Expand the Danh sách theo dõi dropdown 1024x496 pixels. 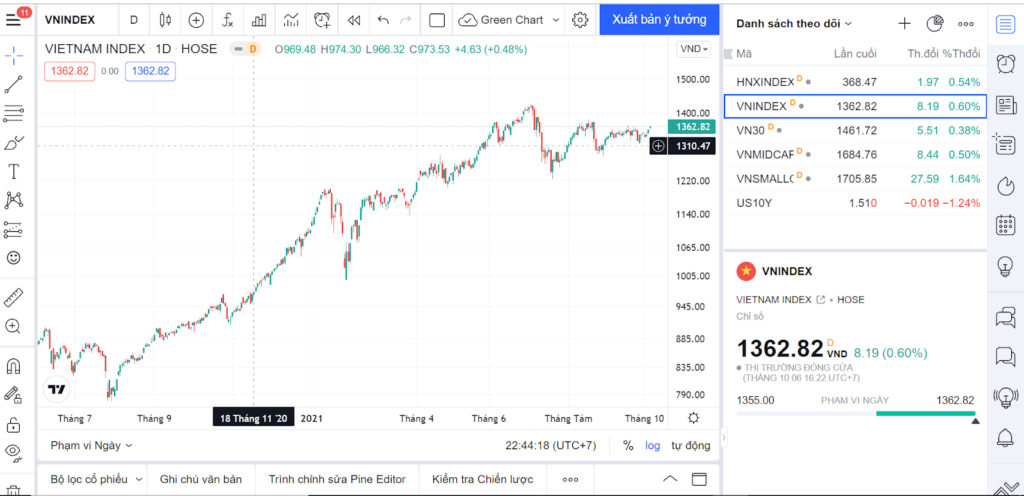(x=794, y=23)
